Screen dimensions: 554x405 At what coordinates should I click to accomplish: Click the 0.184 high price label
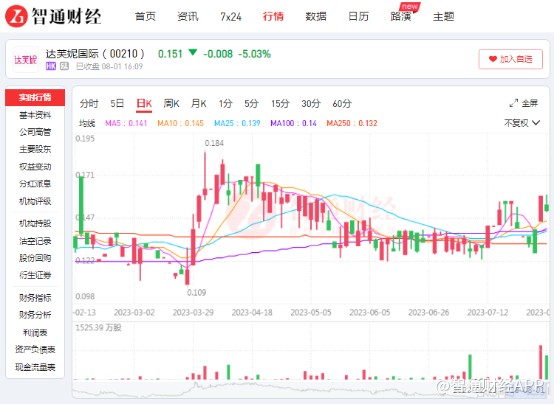(x=214, y=143)
